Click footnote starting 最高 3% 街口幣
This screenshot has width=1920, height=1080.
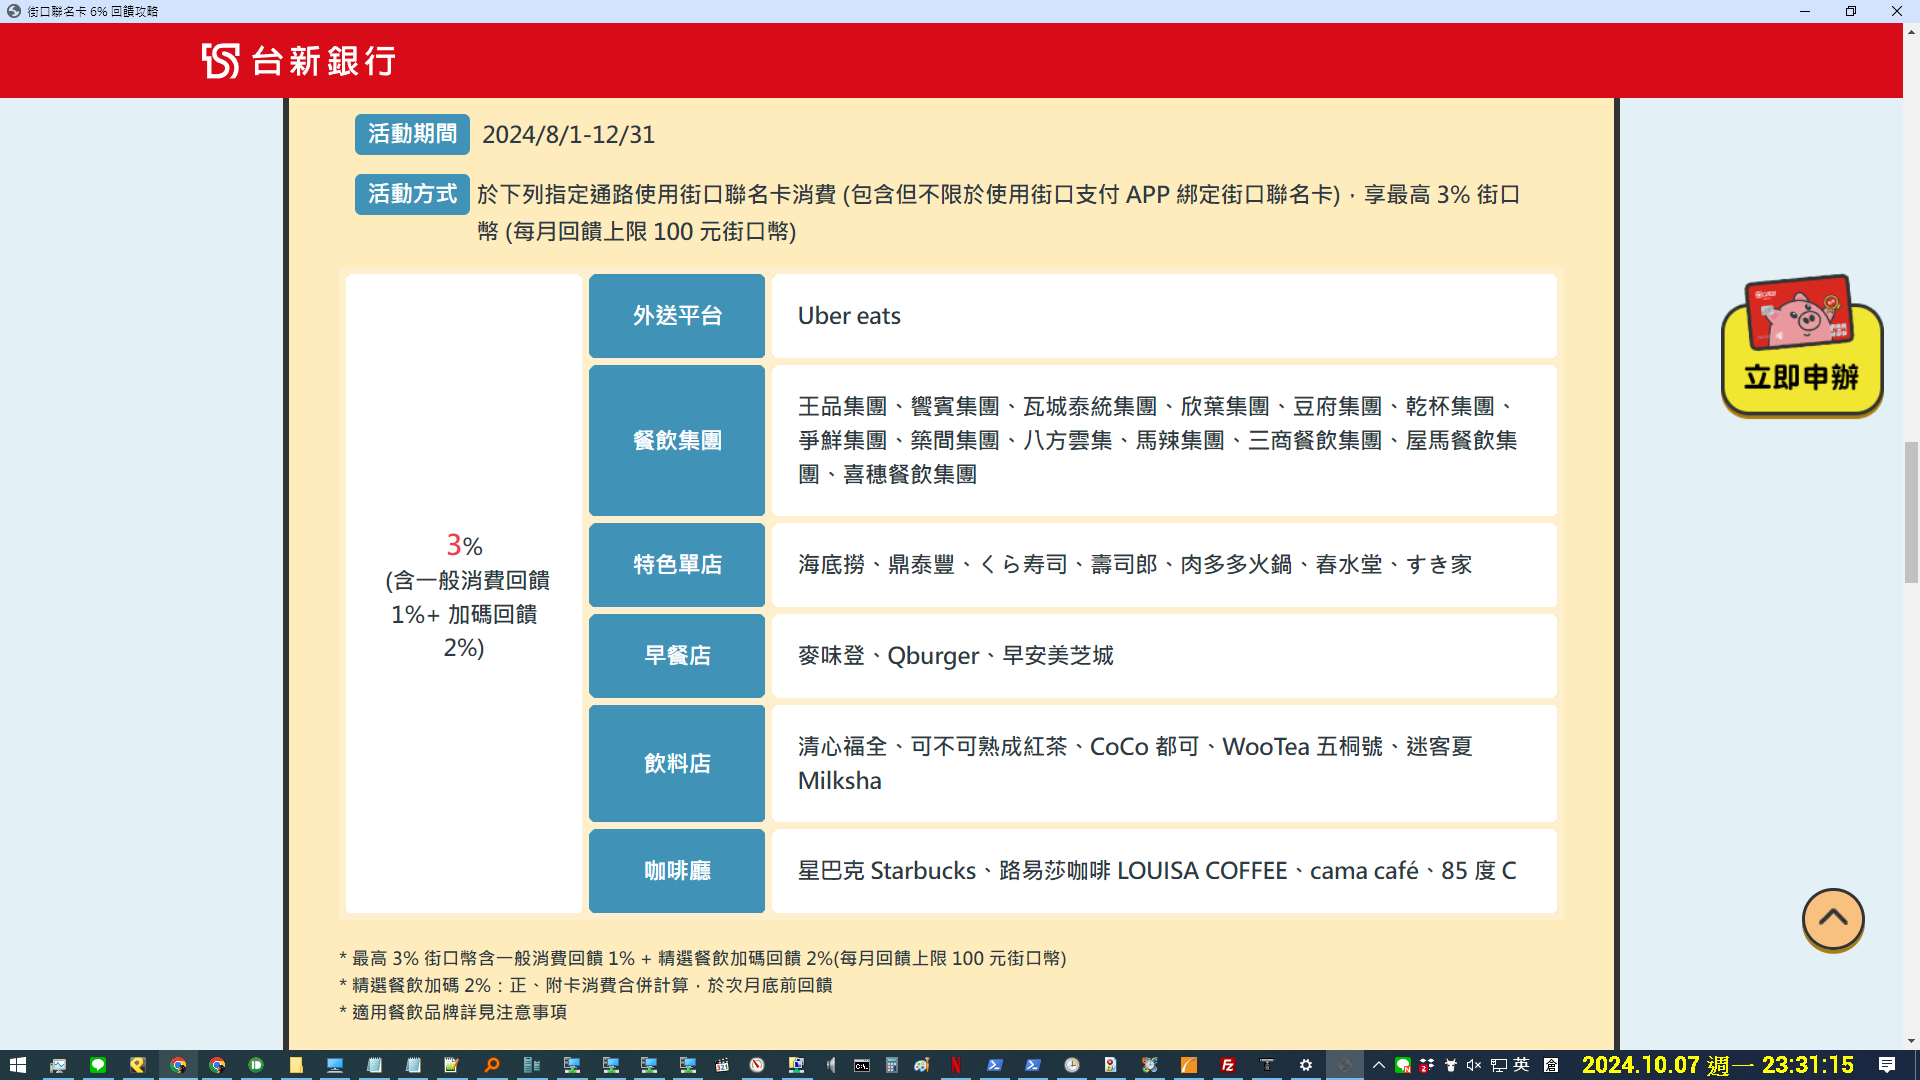click(703, 958)
